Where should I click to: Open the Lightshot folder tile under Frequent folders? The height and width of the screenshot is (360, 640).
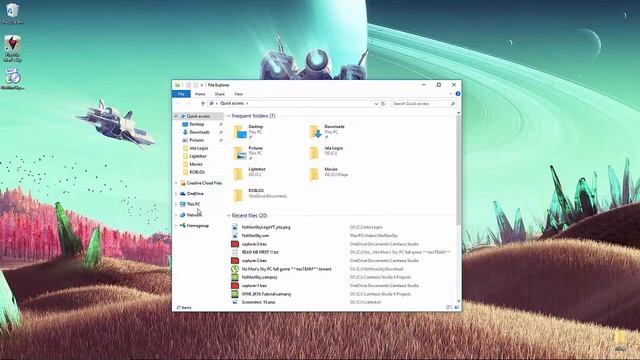pos(250,174)
